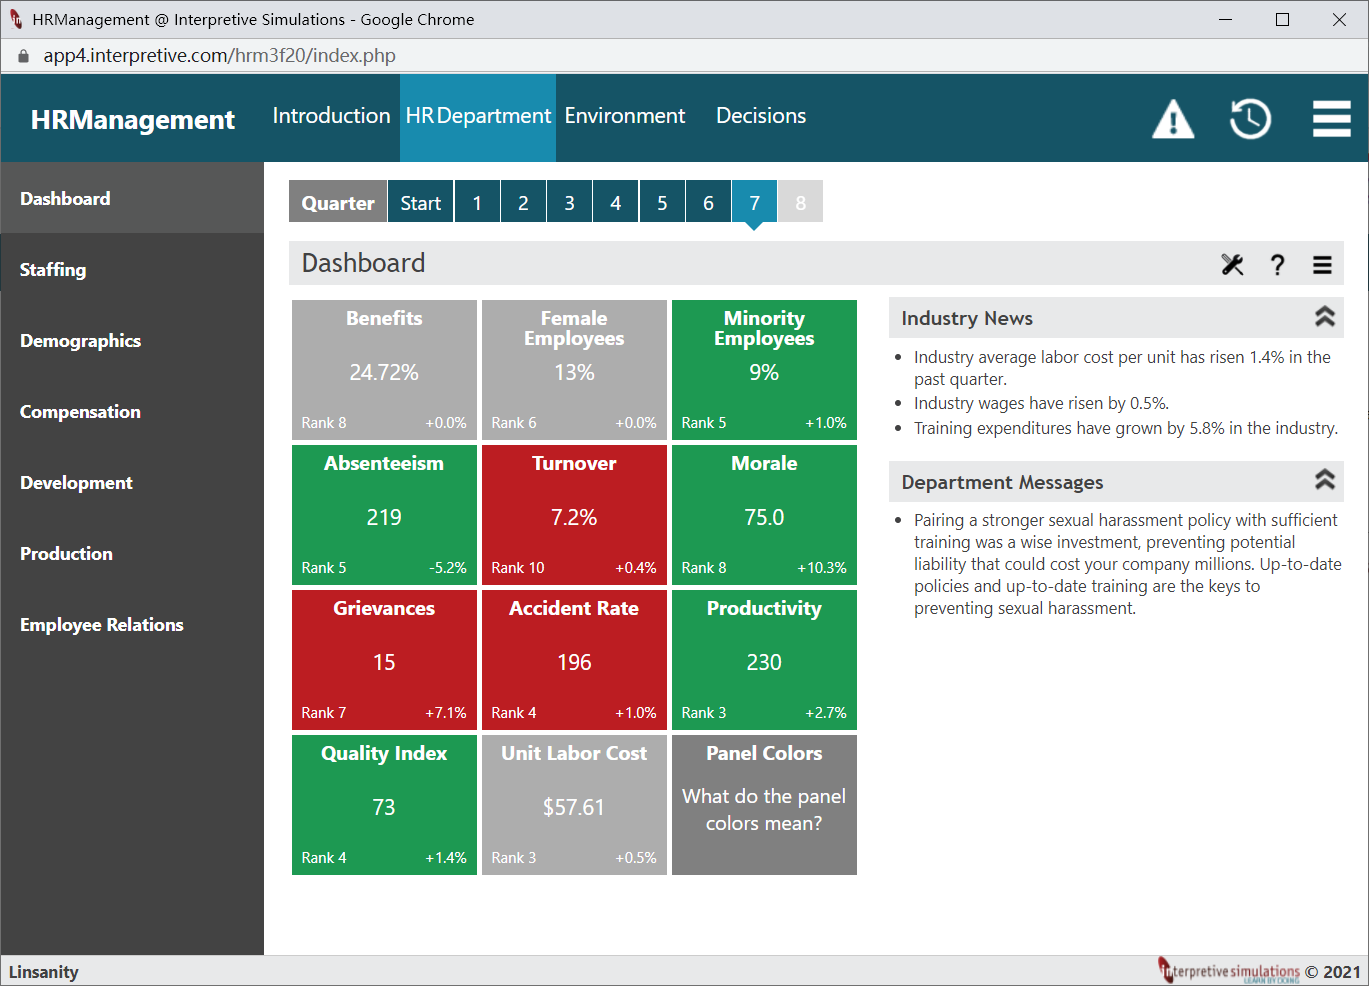Screen dimensions: 1369x986
Task: View site security lock icon in address bar
Action: point(23,56)
